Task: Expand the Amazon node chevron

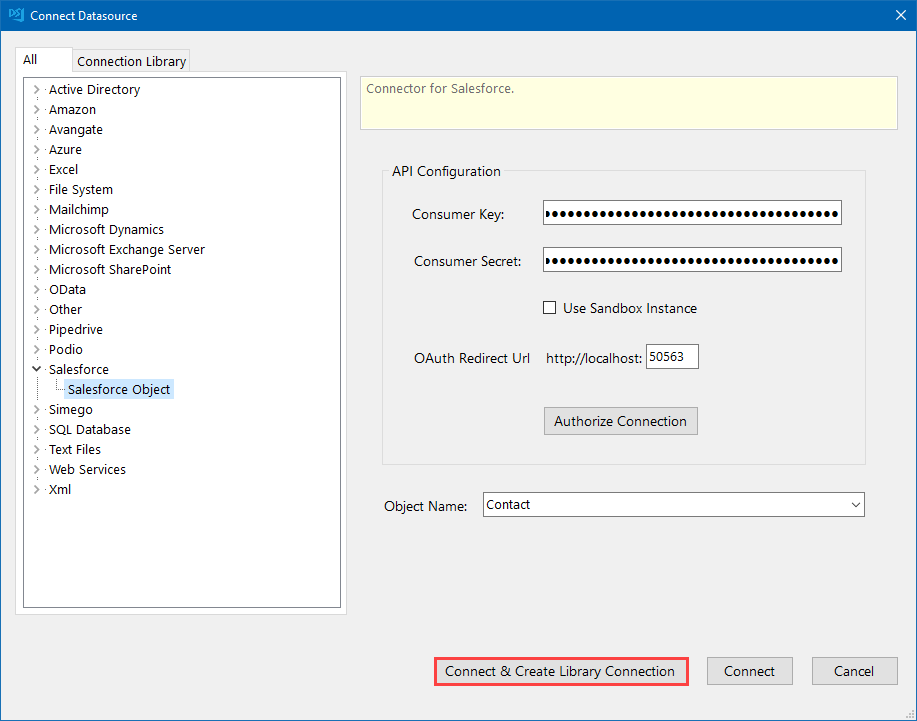Action: (x=36, y=109)
